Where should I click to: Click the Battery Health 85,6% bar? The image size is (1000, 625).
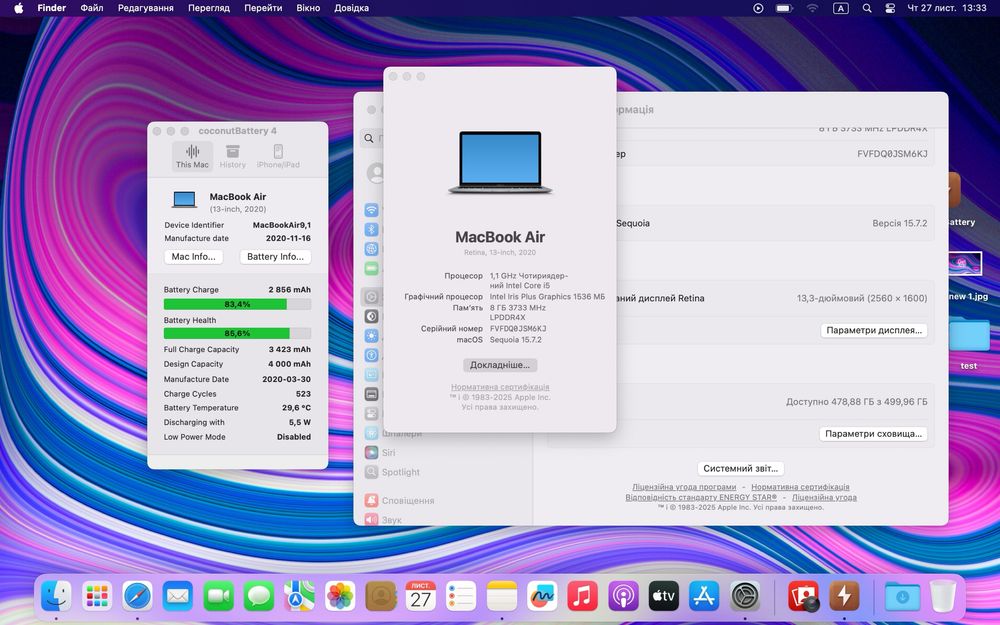(x=237, y=333)
